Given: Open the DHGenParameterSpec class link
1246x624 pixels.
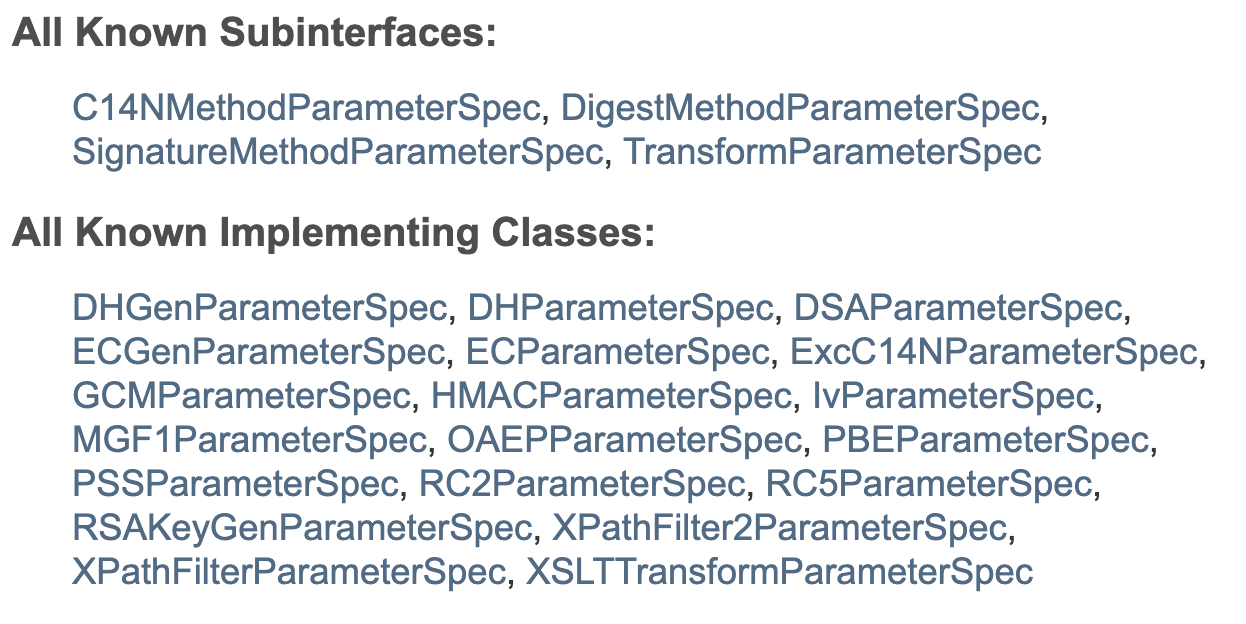Looking at the screenshot, I should (259, 308).
